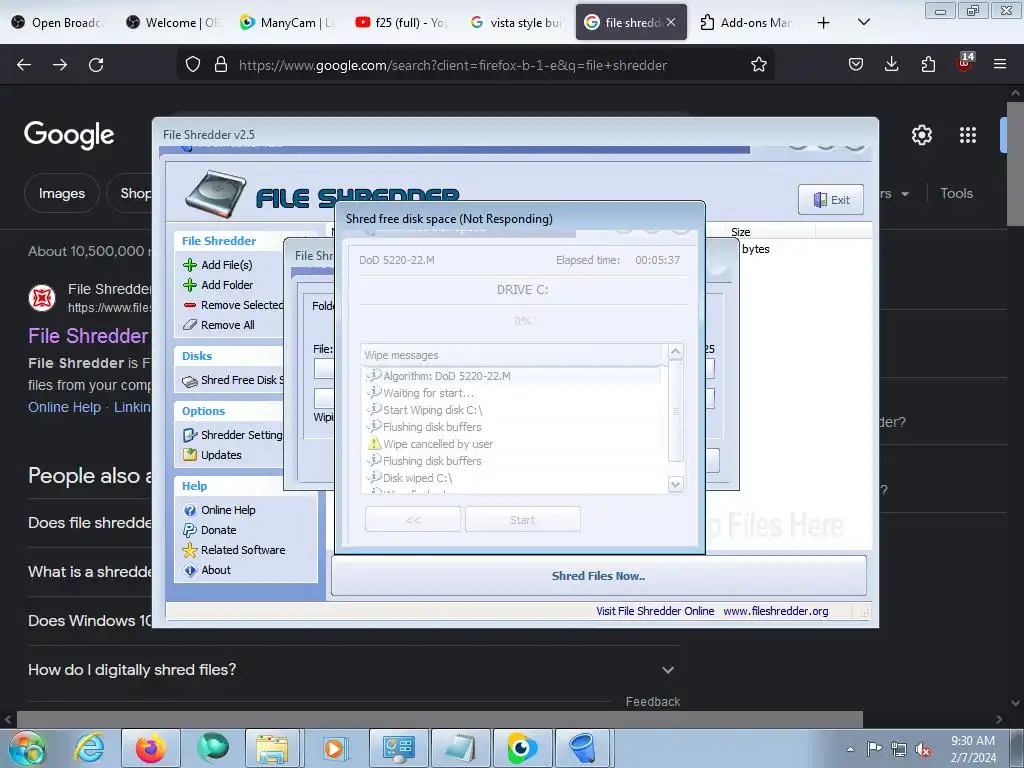Open the Firefox hamburger menu
The image size is (1024, 768).
coord(1000,65)
